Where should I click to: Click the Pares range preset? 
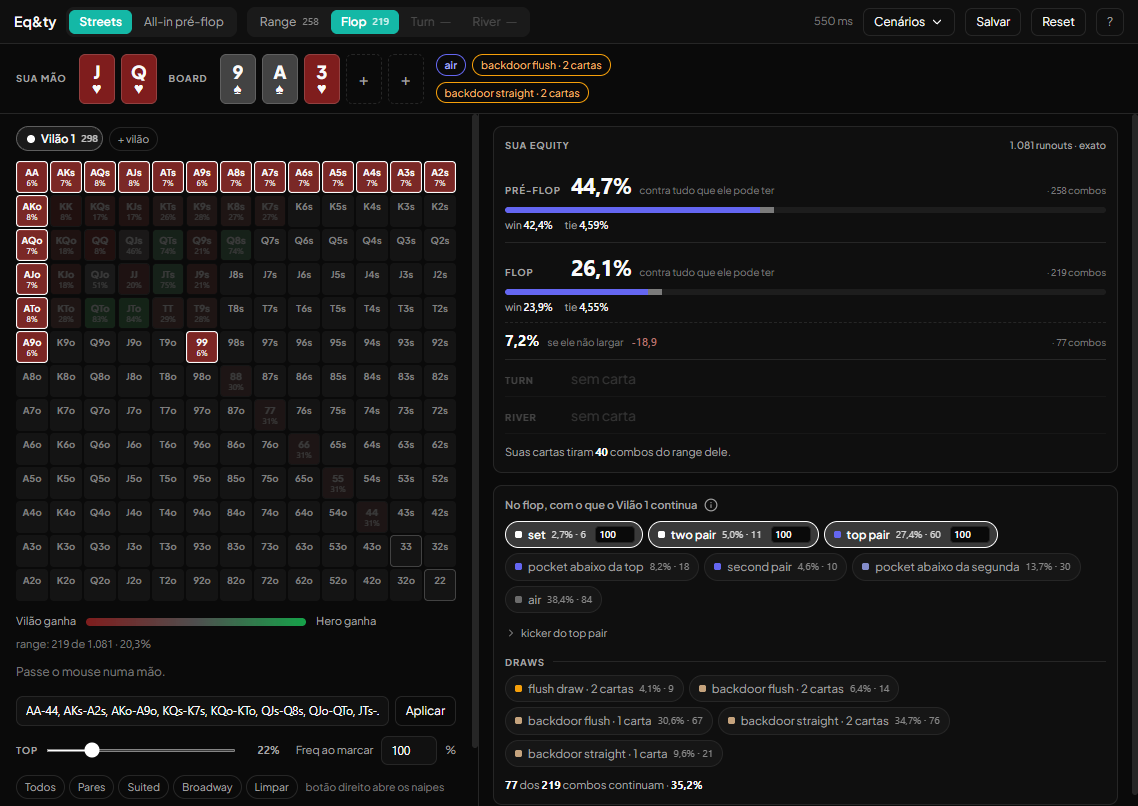91,787
